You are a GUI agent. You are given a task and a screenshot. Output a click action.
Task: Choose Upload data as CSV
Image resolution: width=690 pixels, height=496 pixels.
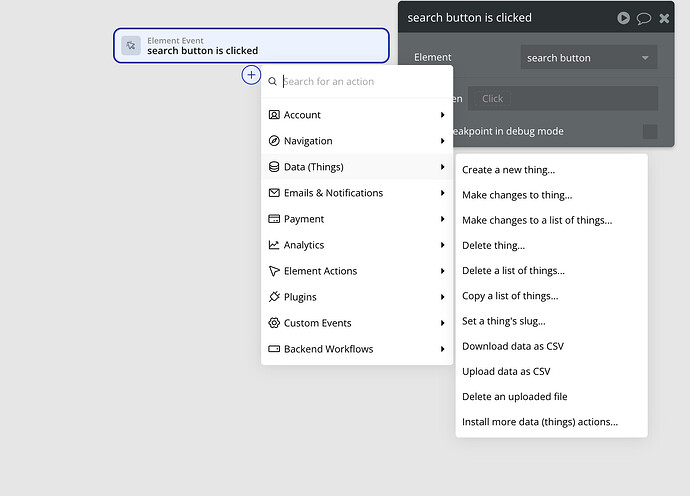tap(506, 371)
